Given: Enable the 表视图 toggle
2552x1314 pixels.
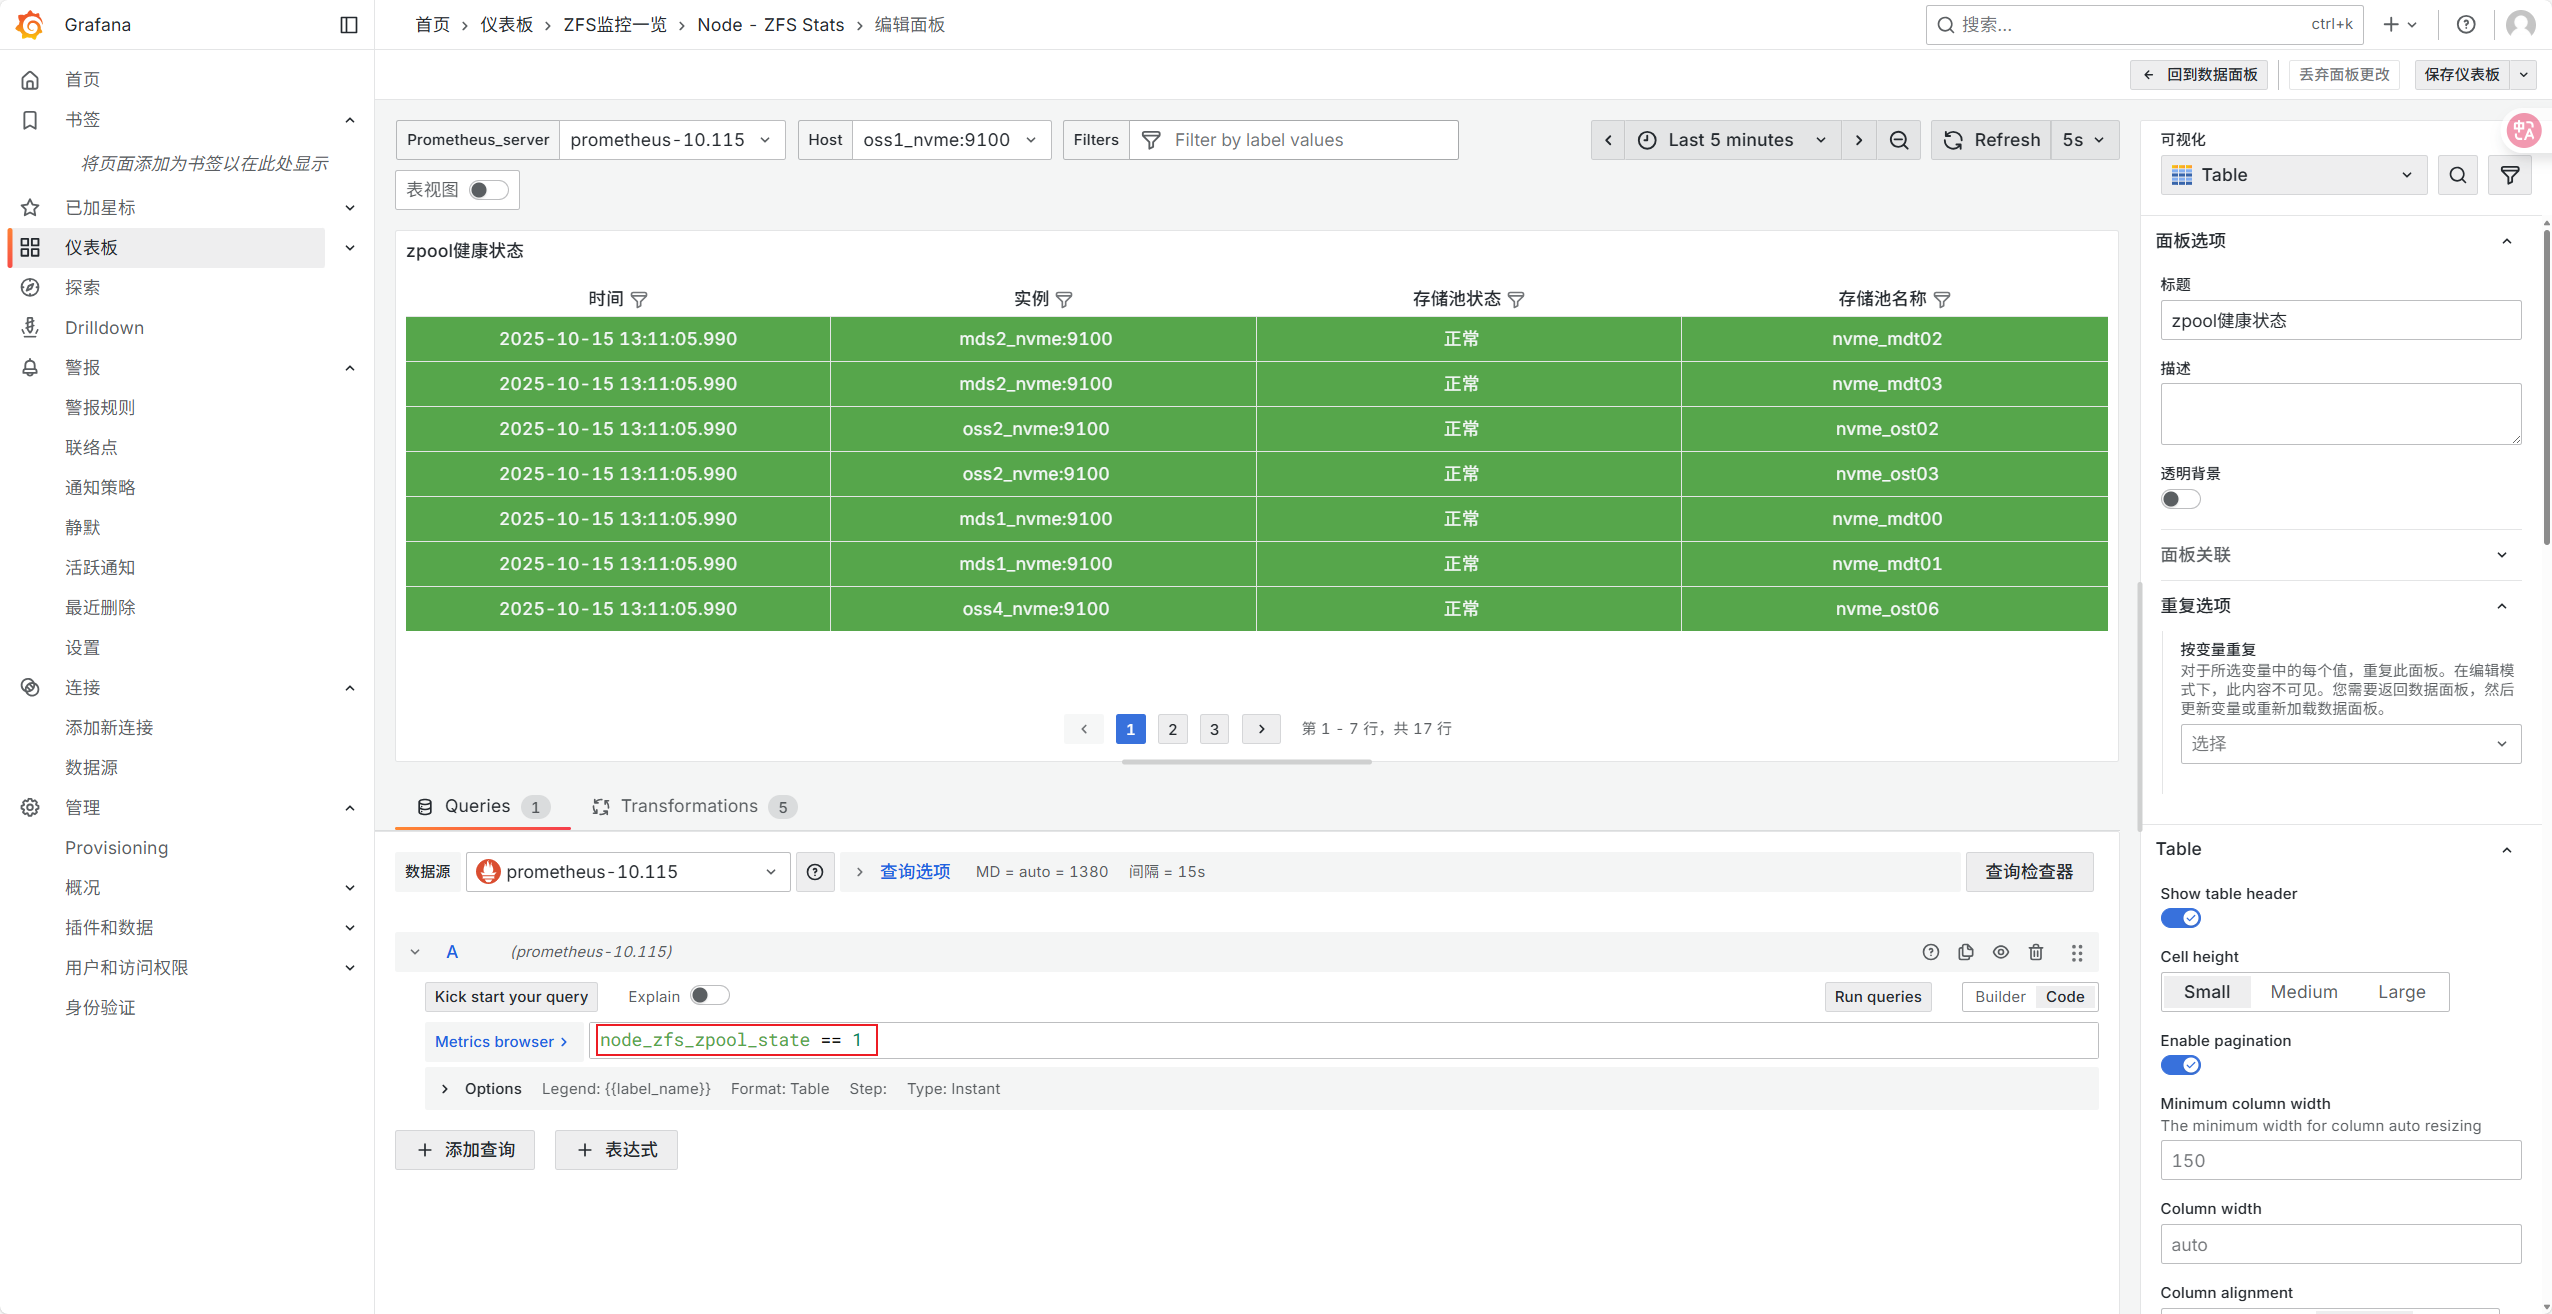Looking at the screenshot, I should [x=489, y=190].
